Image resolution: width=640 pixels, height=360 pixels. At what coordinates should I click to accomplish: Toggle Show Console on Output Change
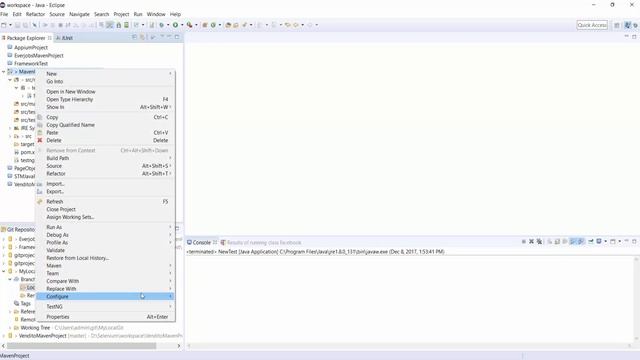click(x=573, y=242)
